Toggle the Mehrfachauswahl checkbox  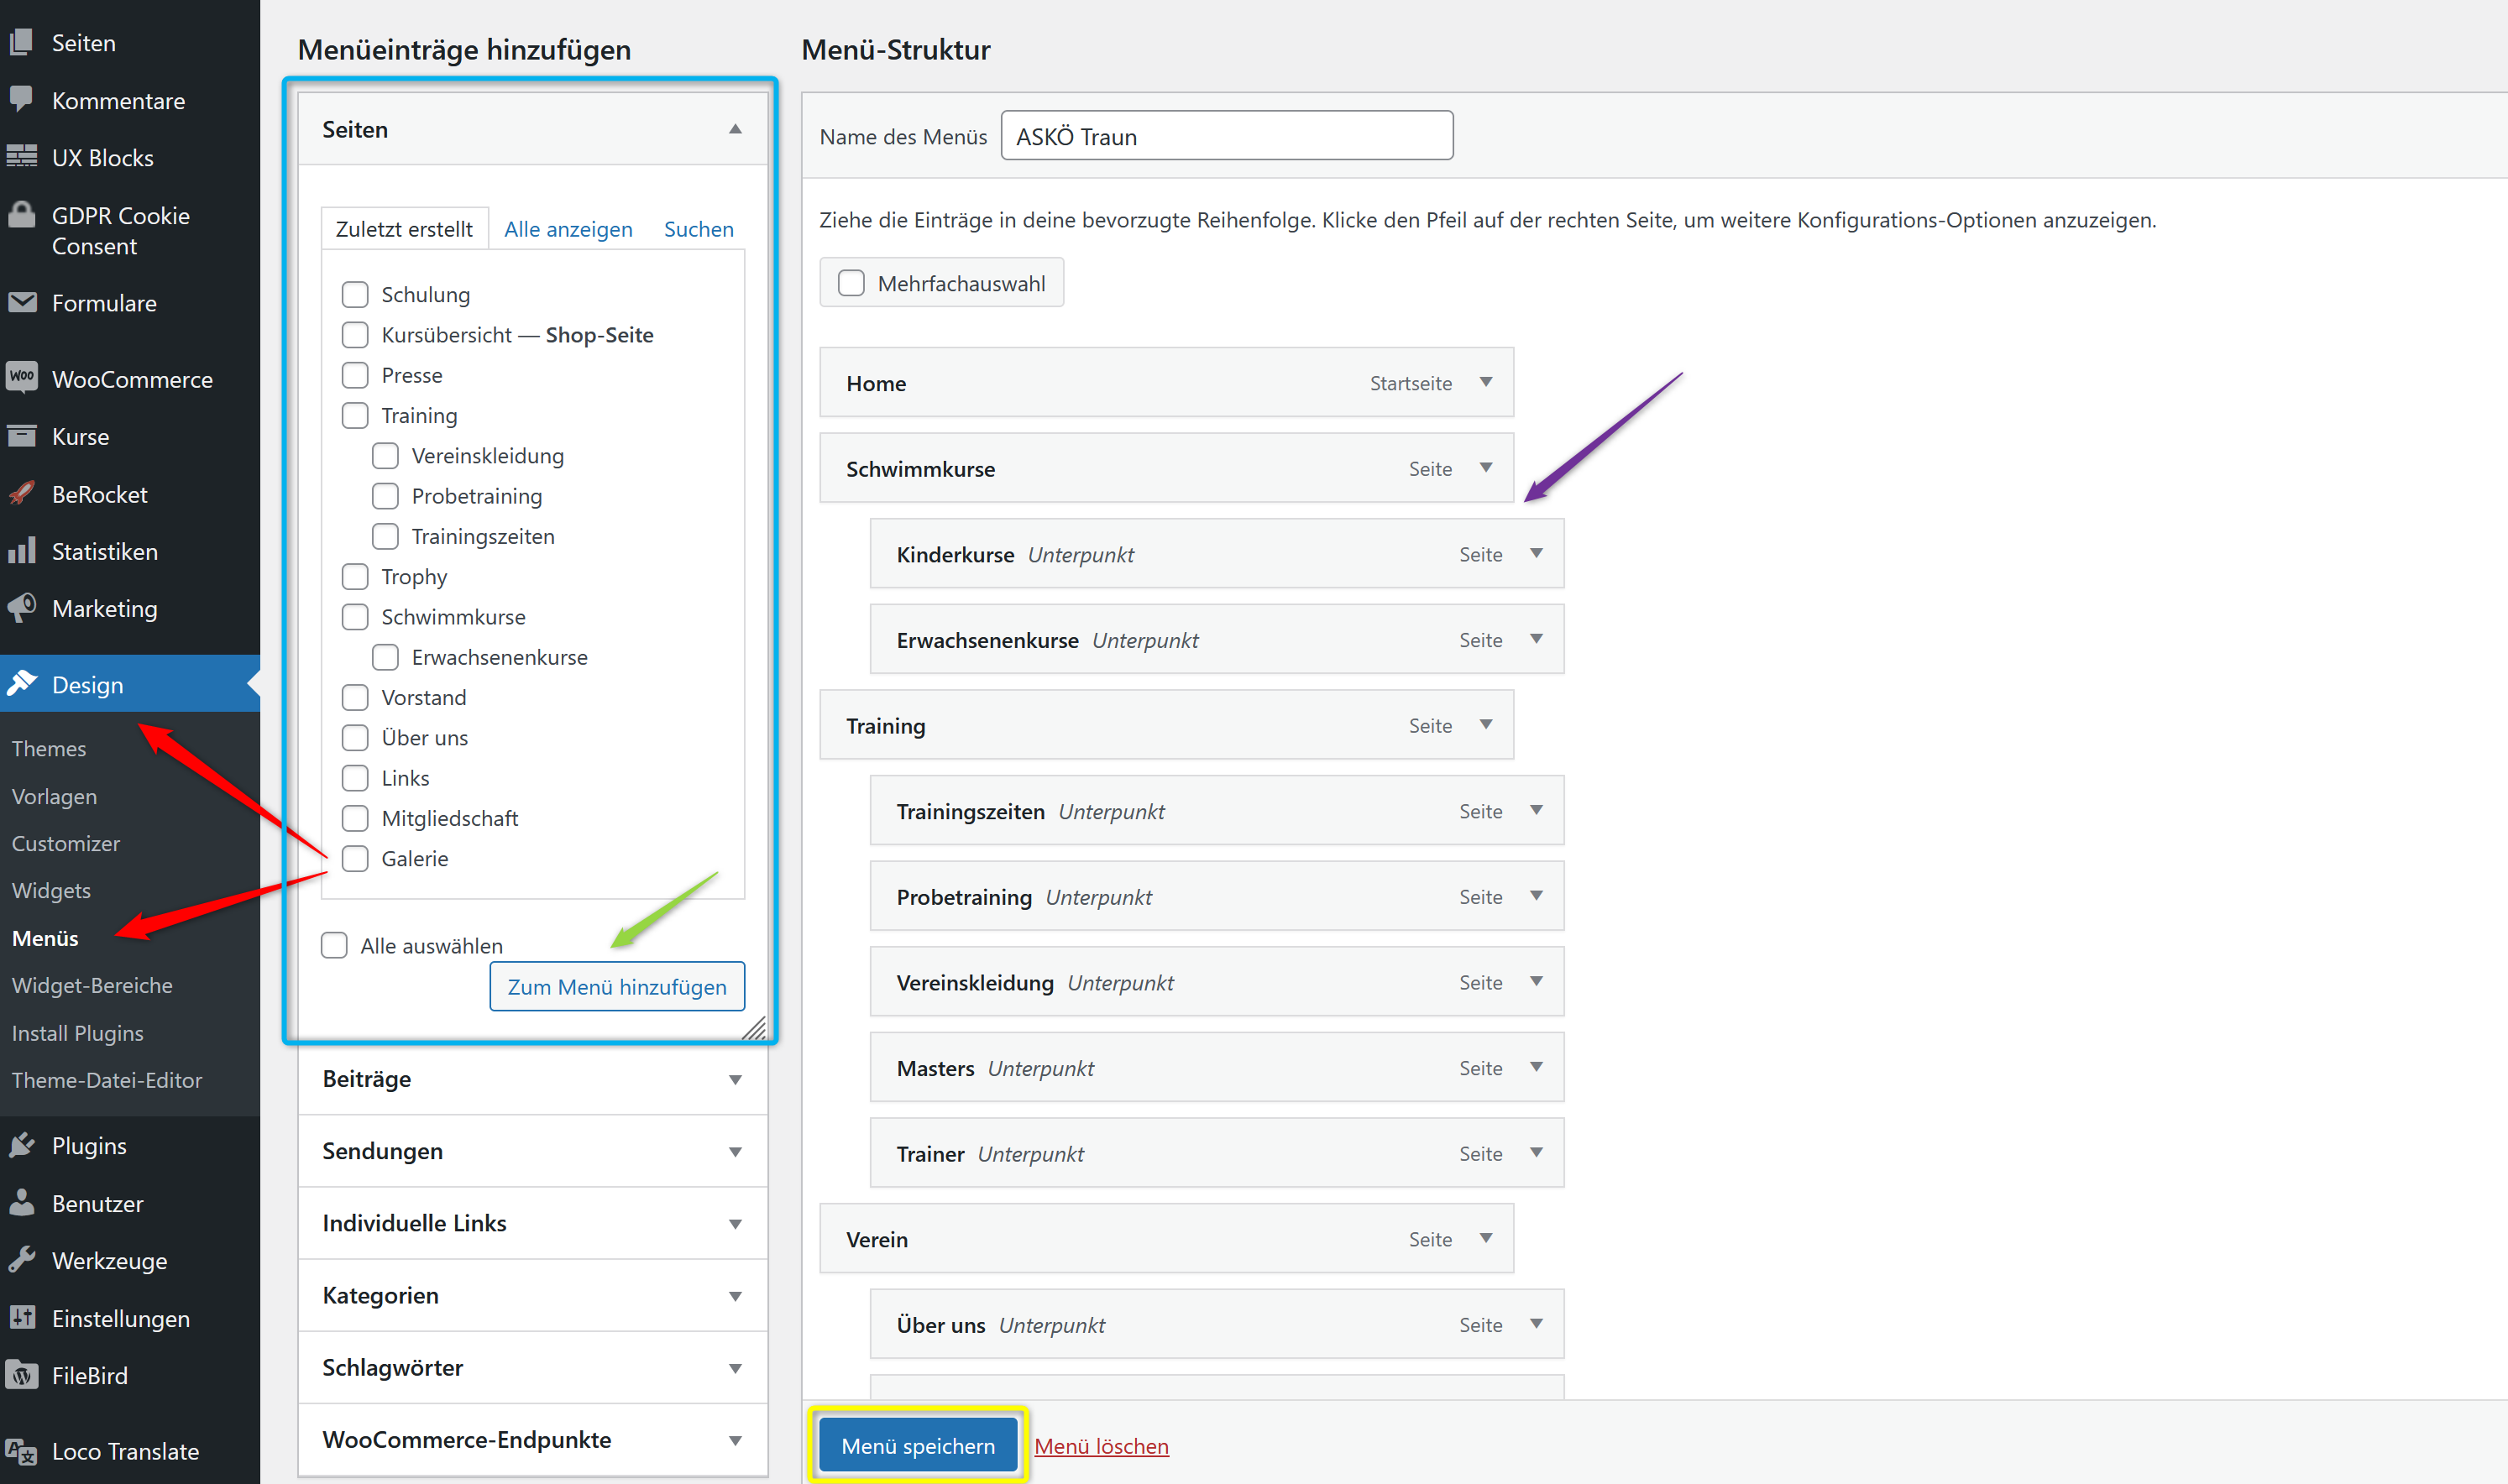[851, 283]
